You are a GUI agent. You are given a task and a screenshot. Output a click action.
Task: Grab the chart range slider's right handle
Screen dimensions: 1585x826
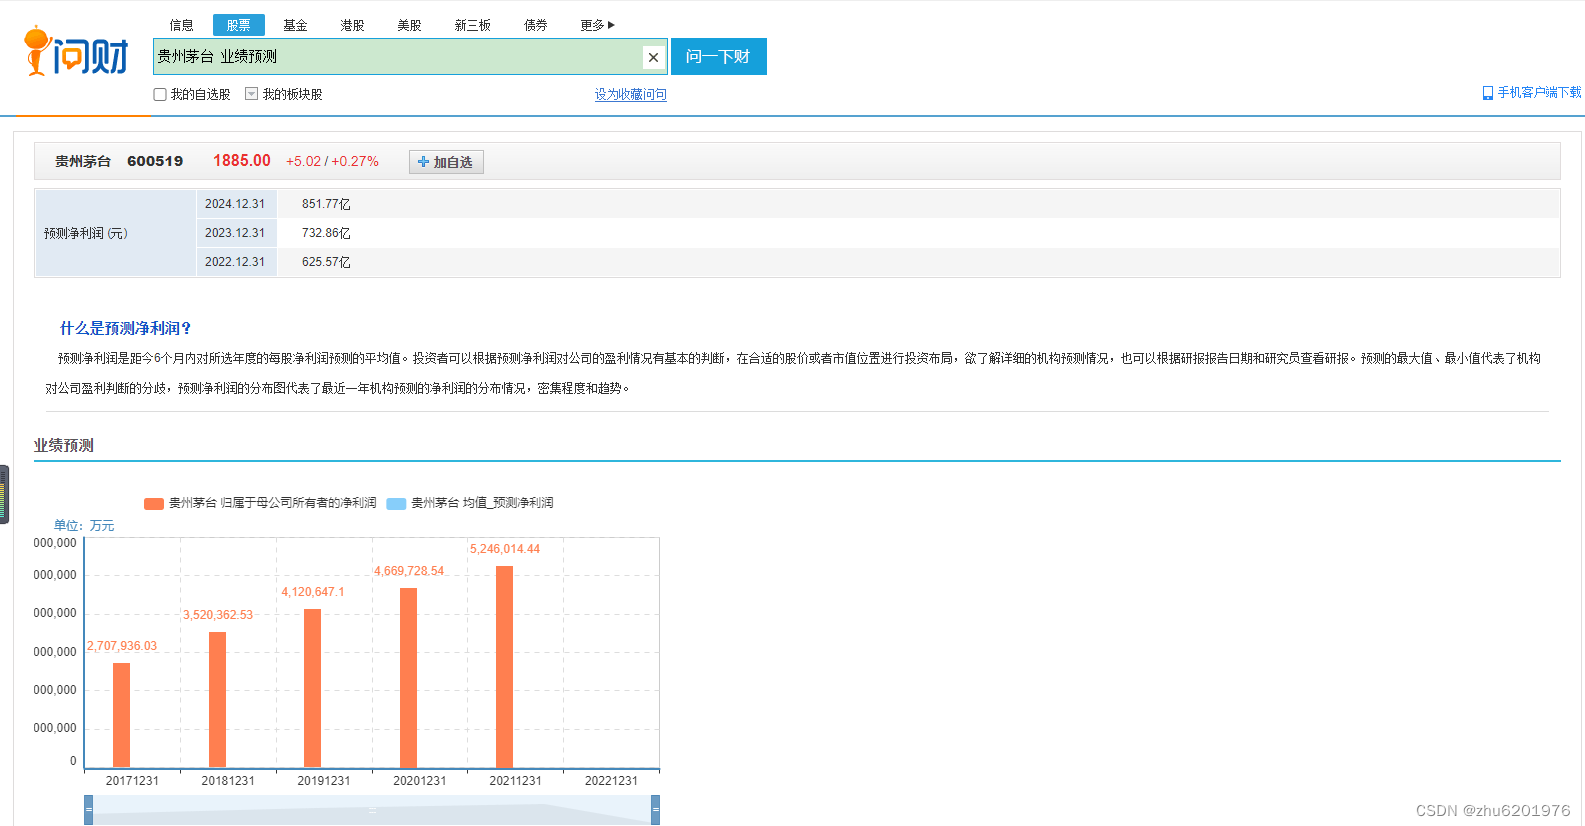[x=655, y=810]
